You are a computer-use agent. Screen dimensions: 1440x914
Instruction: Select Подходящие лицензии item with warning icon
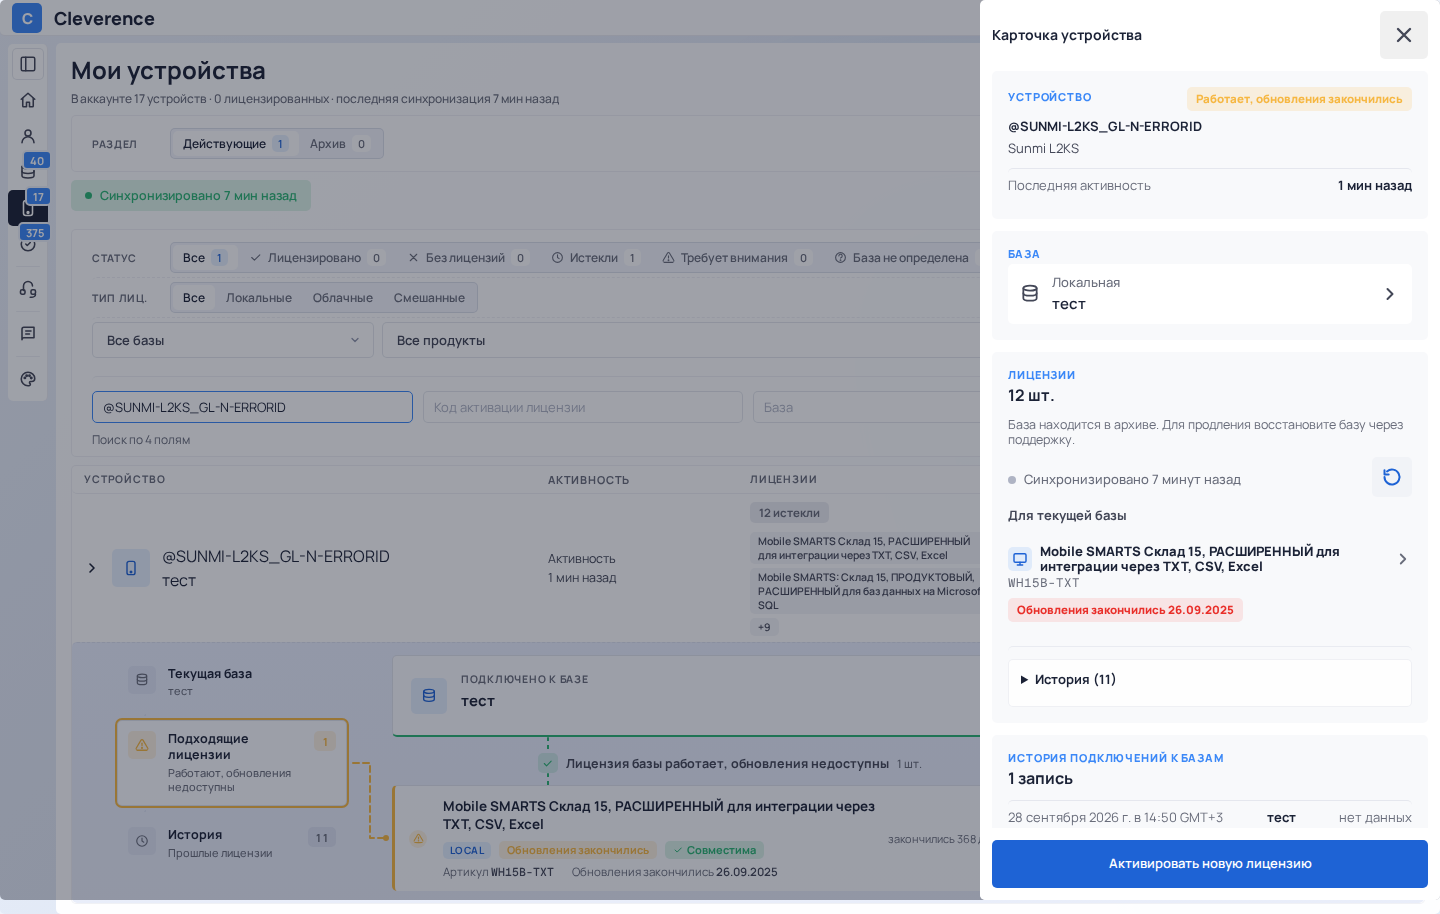click(x=232, y=763)
